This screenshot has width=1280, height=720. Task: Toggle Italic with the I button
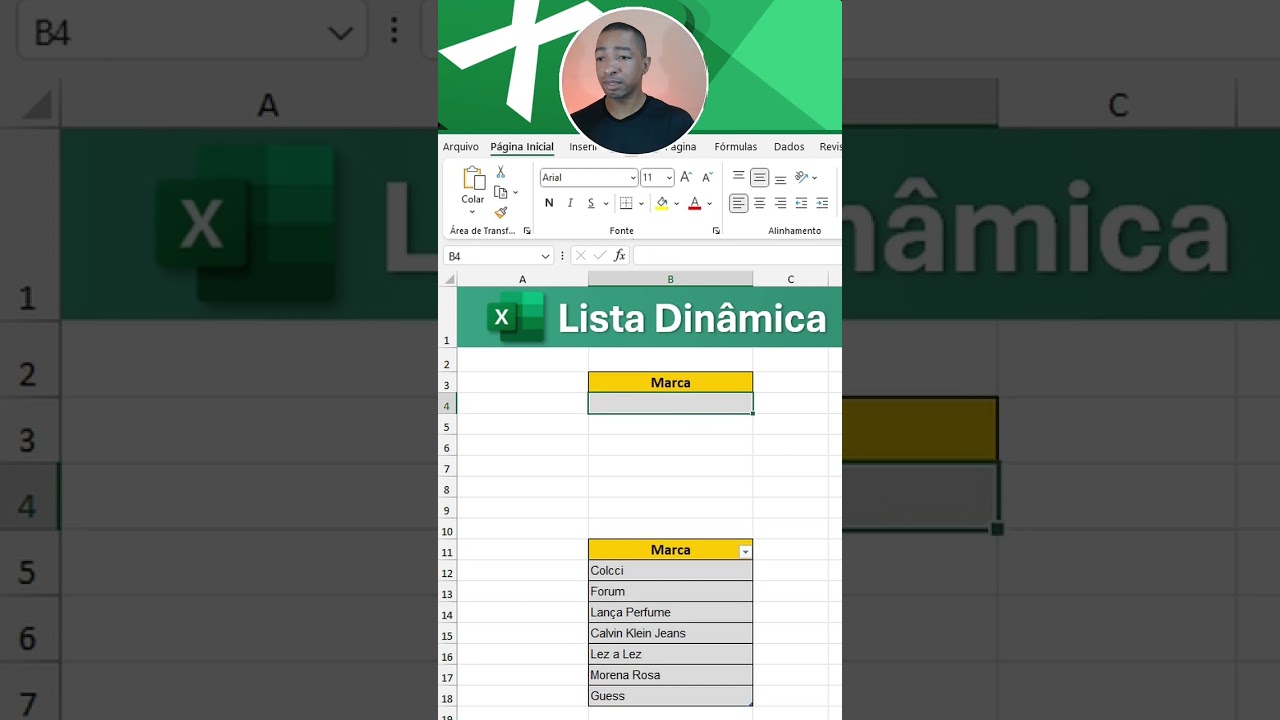pyautogui.click(x=570, y=203)
